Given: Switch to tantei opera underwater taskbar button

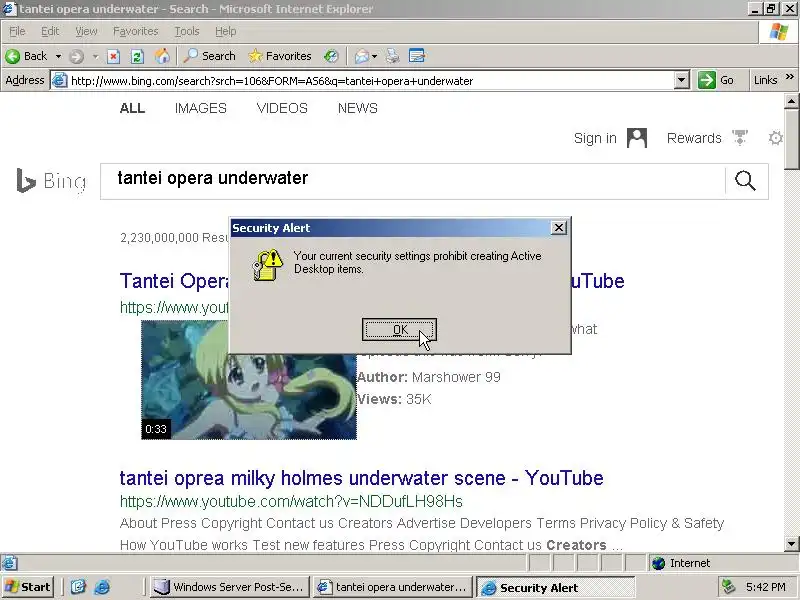Looking at the screenshot, I should (x=392, y=587).
